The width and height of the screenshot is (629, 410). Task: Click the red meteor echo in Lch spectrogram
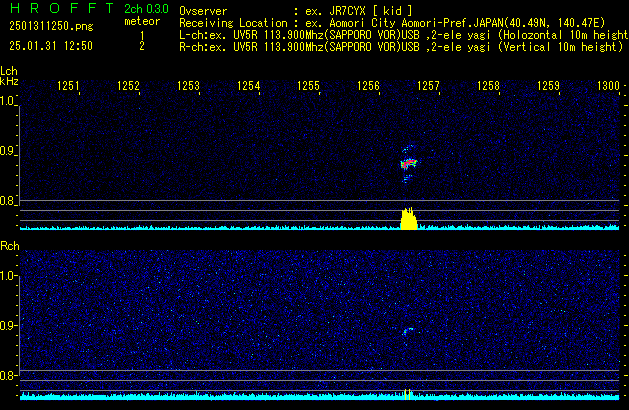pos(409,163)
